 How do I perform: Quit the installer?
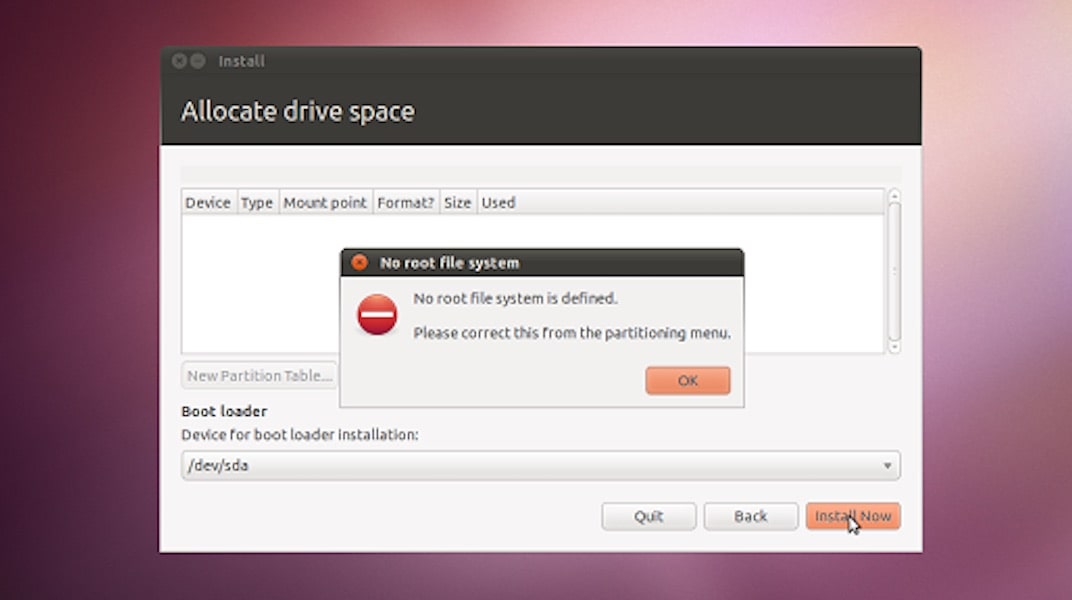[648, 516]
